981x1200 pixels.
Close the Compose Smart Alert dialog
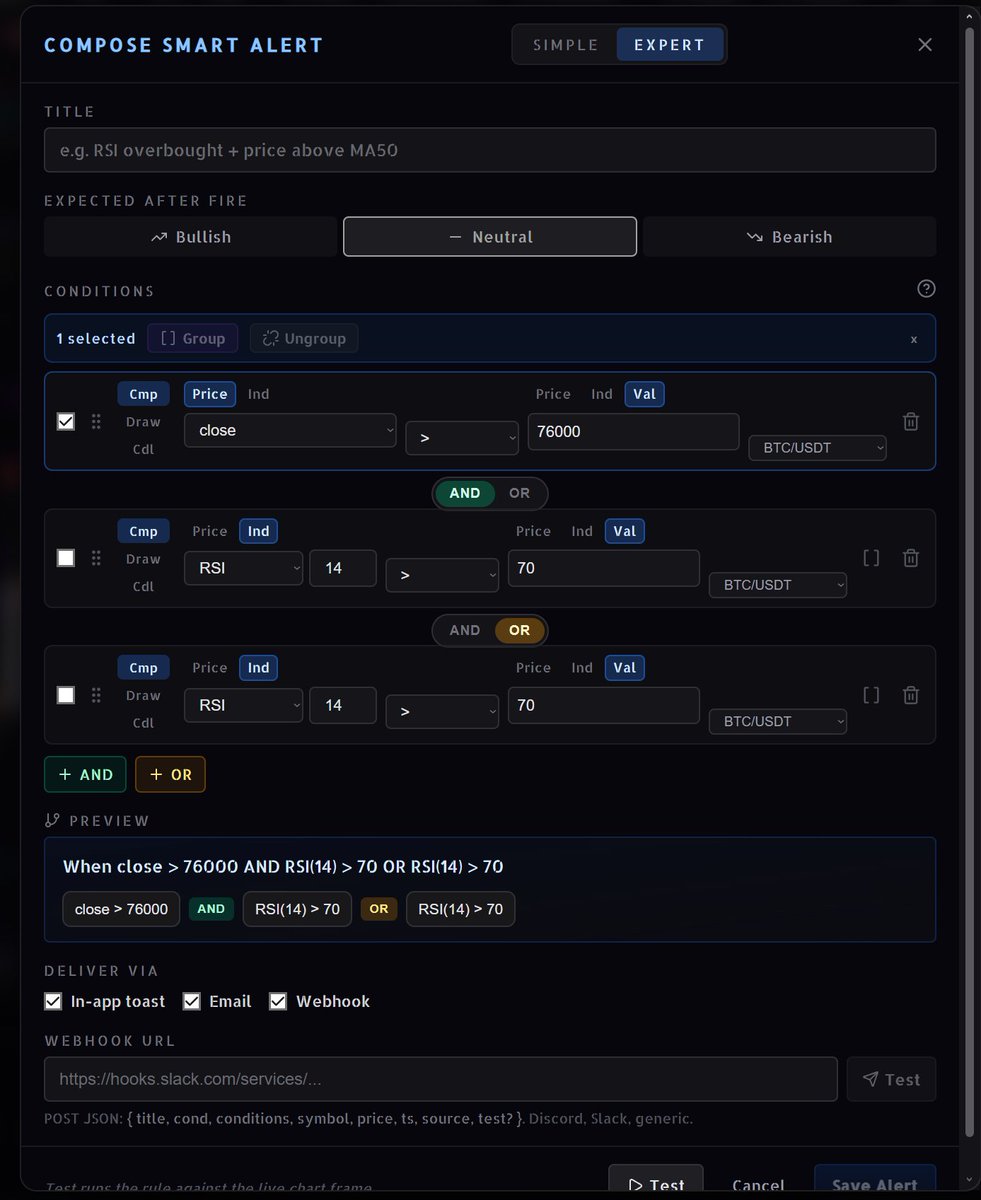coord(925,45)
